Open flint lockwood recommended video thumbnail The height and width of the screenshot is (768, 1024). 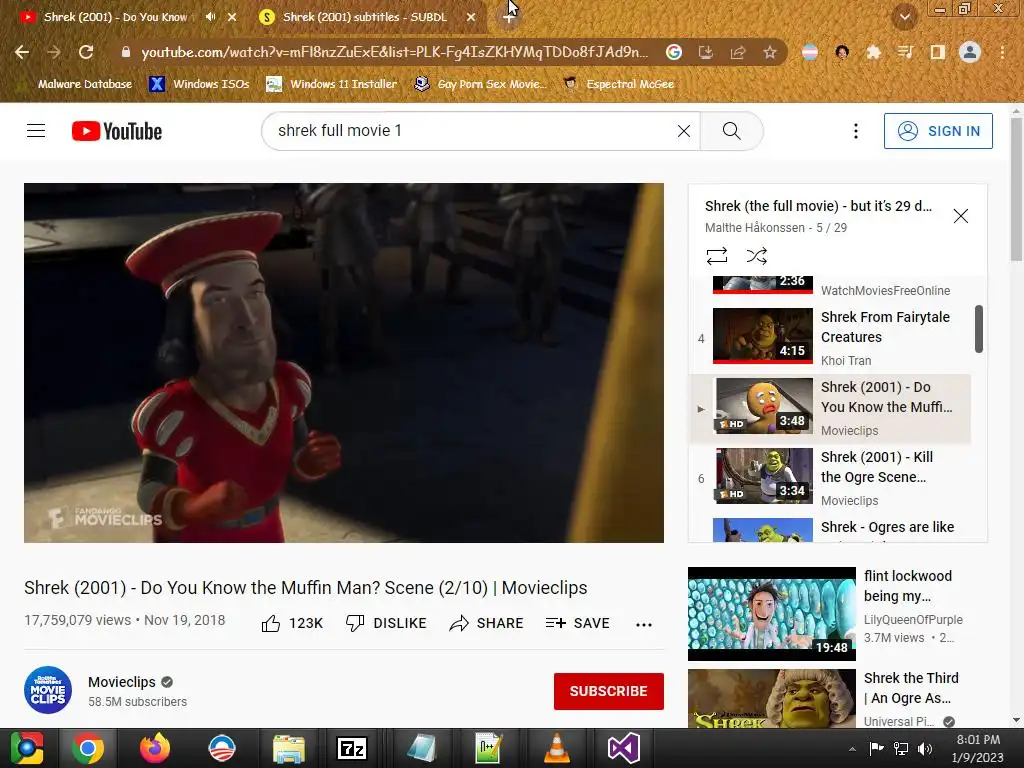[771, 614]
